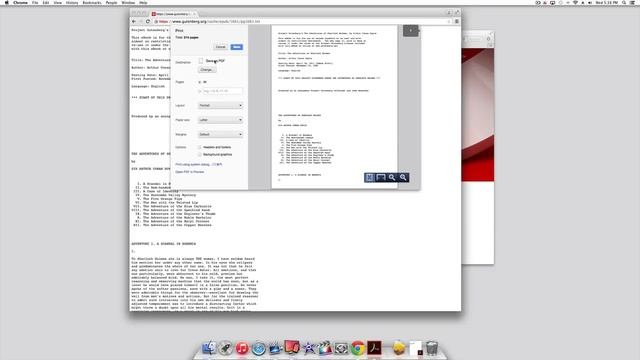640x360 pixels.
Task: Open Final Cut Pro clapperboard in the Dock
Action: (x=325, y=348)
